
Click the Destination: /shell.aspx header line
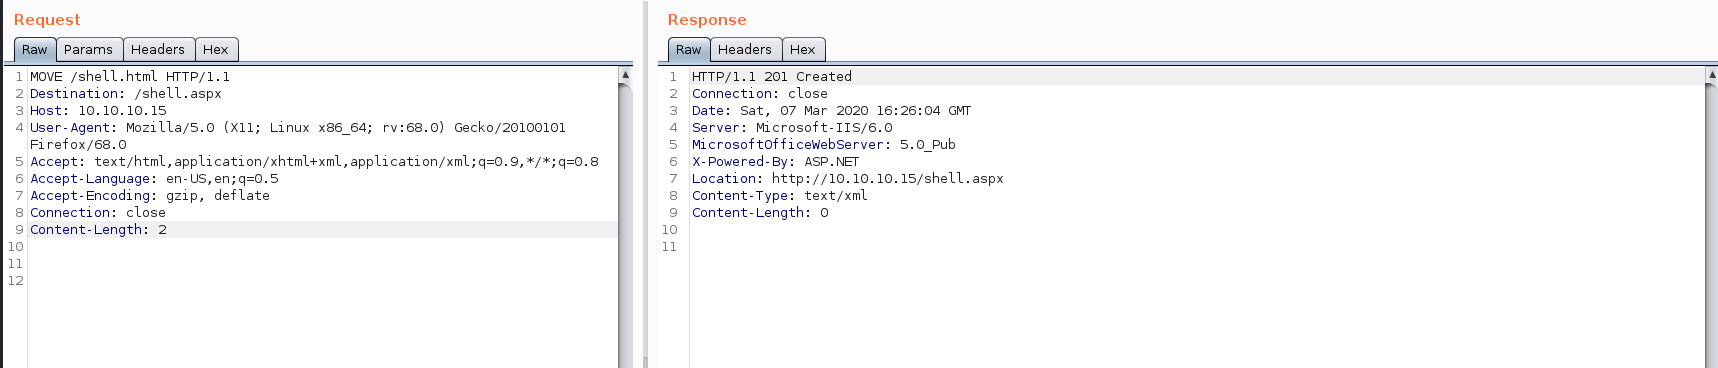(x=126, y=94)
